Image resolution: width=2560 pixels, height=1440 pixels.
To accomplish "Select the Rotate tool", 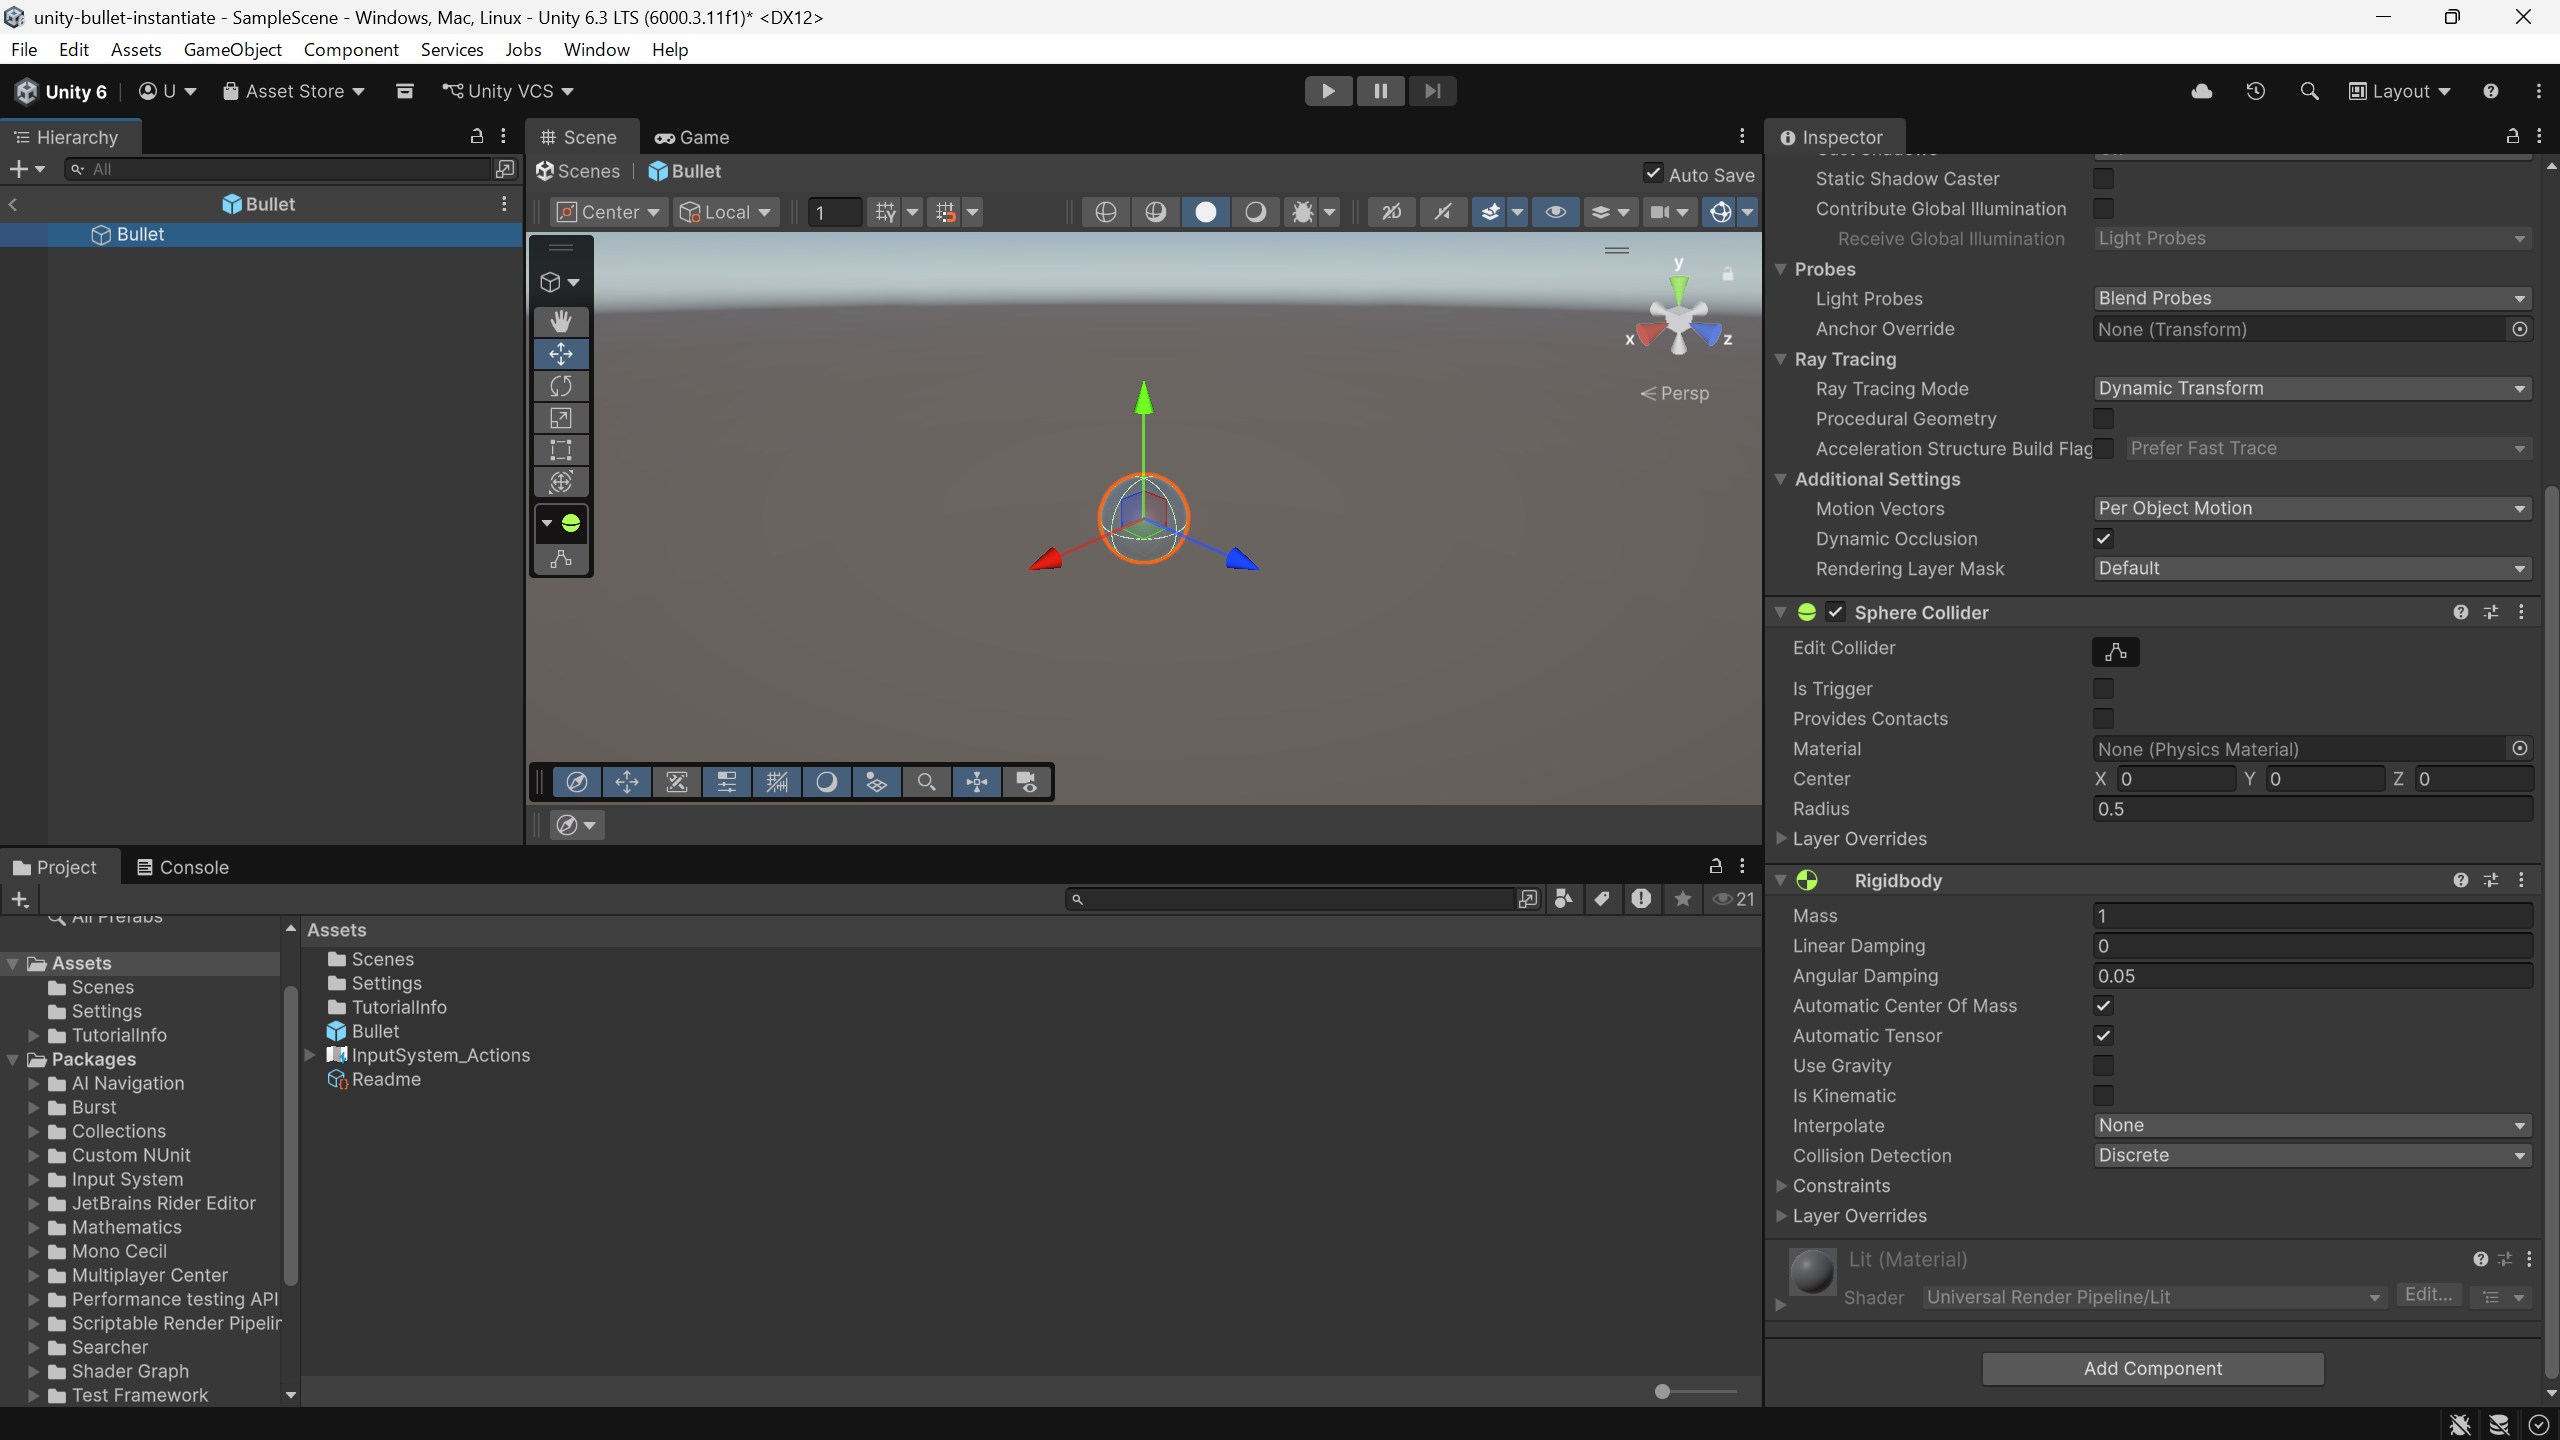I will point(560,386).
